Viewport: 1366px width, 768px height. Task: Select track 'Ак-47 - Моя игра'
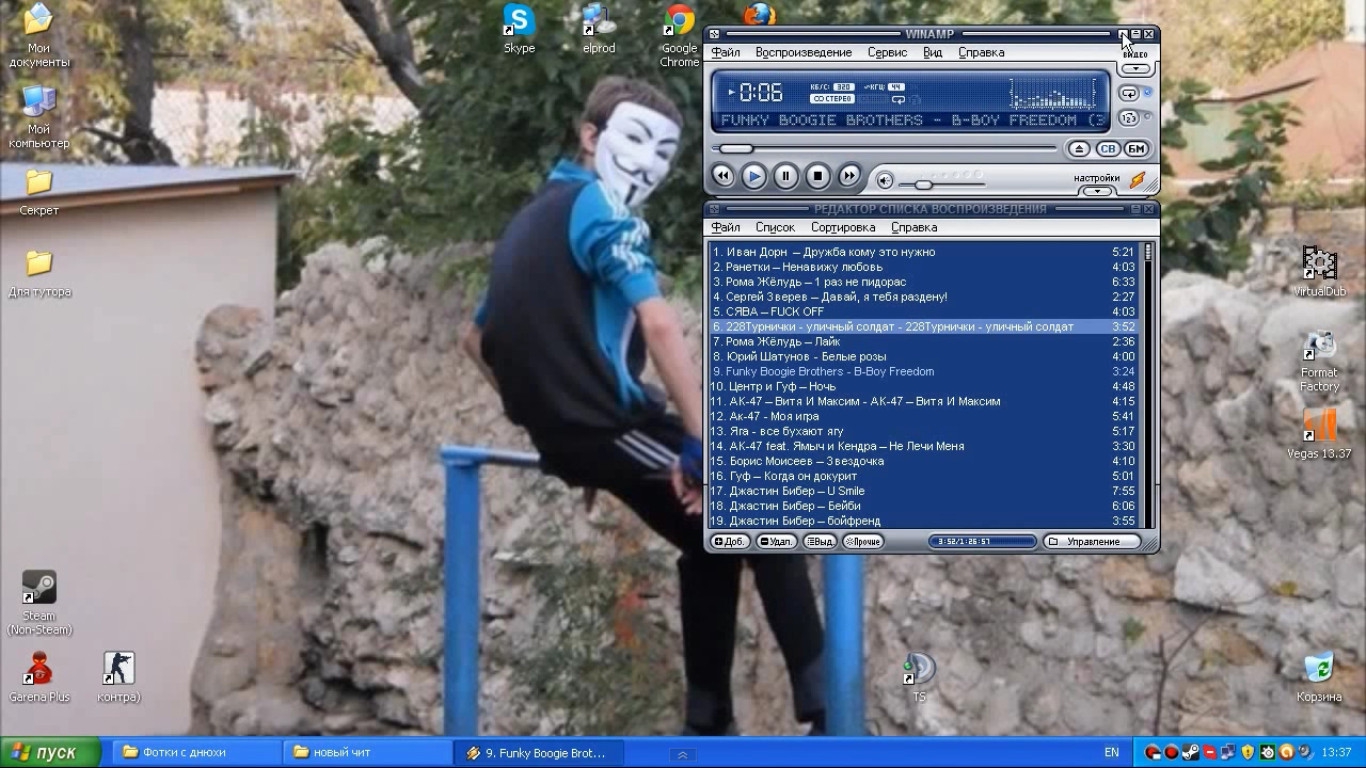pyautogui.click(x=926, y=416)
